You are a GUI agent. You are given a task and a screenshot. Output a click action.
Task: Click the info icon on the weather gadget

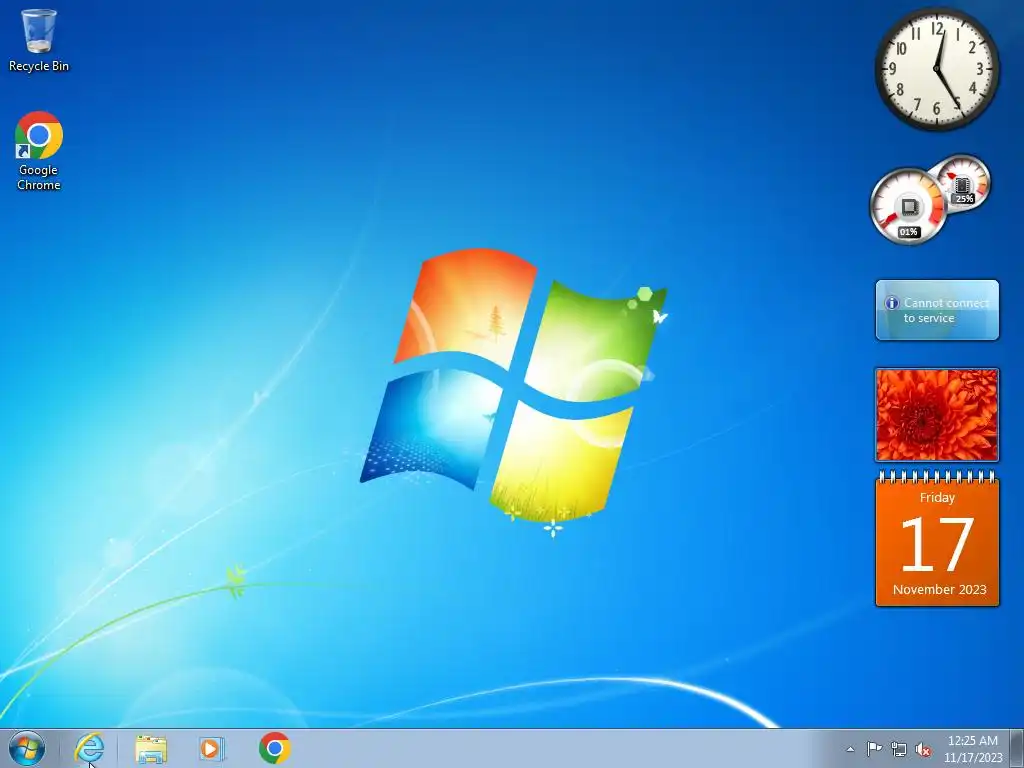[891, 303]
